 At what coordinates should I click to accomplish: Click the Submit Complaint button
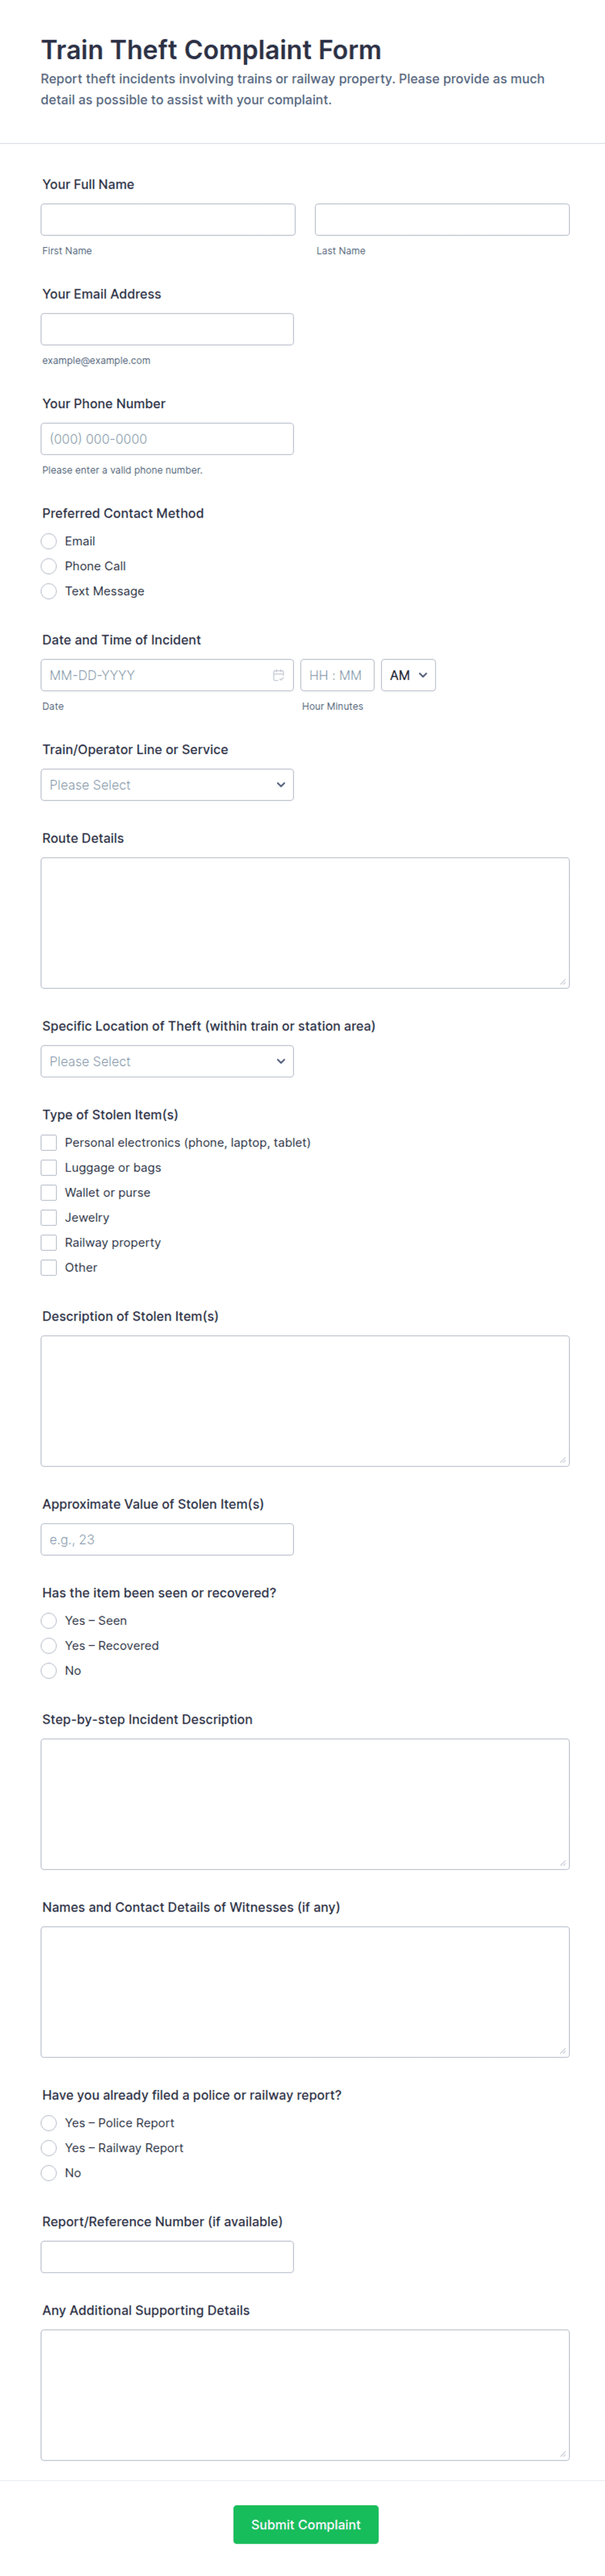[305, 2524]
